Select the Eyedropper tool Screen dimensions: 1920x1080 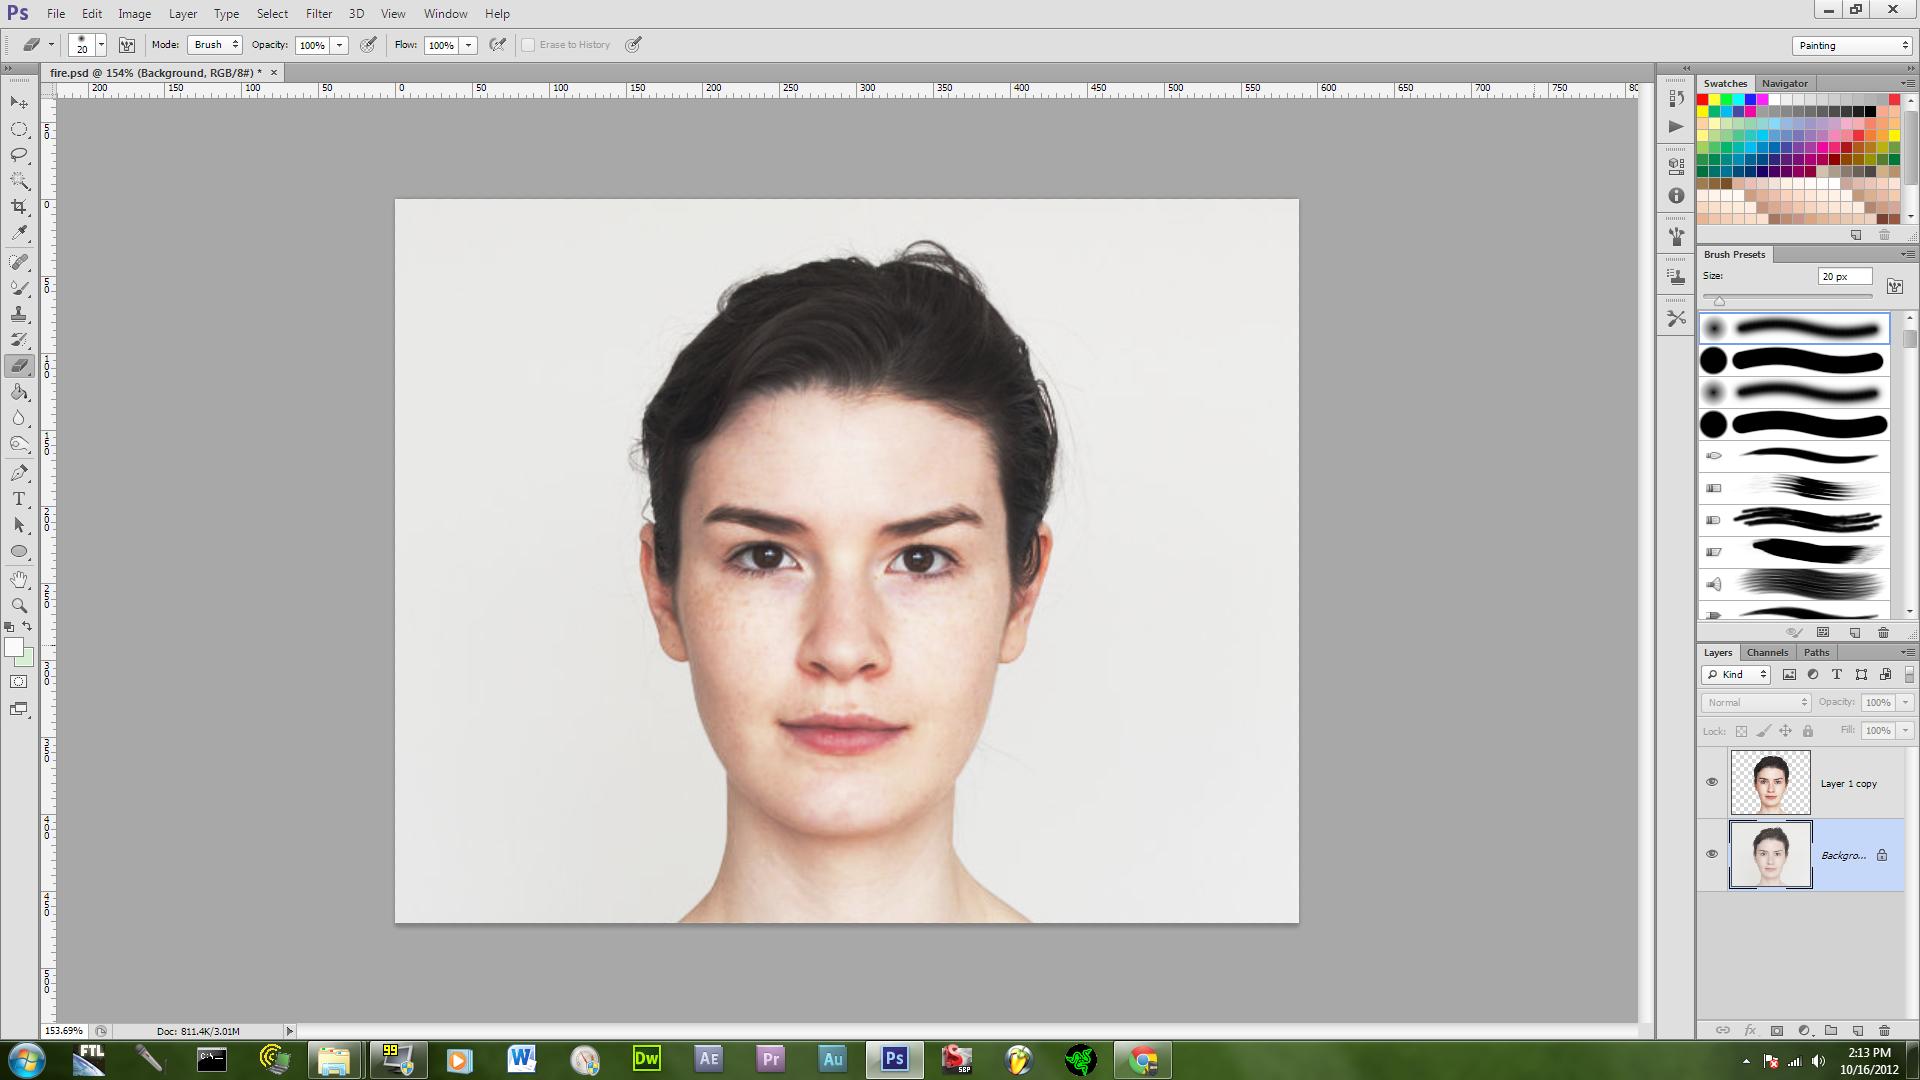pos(19,233)
